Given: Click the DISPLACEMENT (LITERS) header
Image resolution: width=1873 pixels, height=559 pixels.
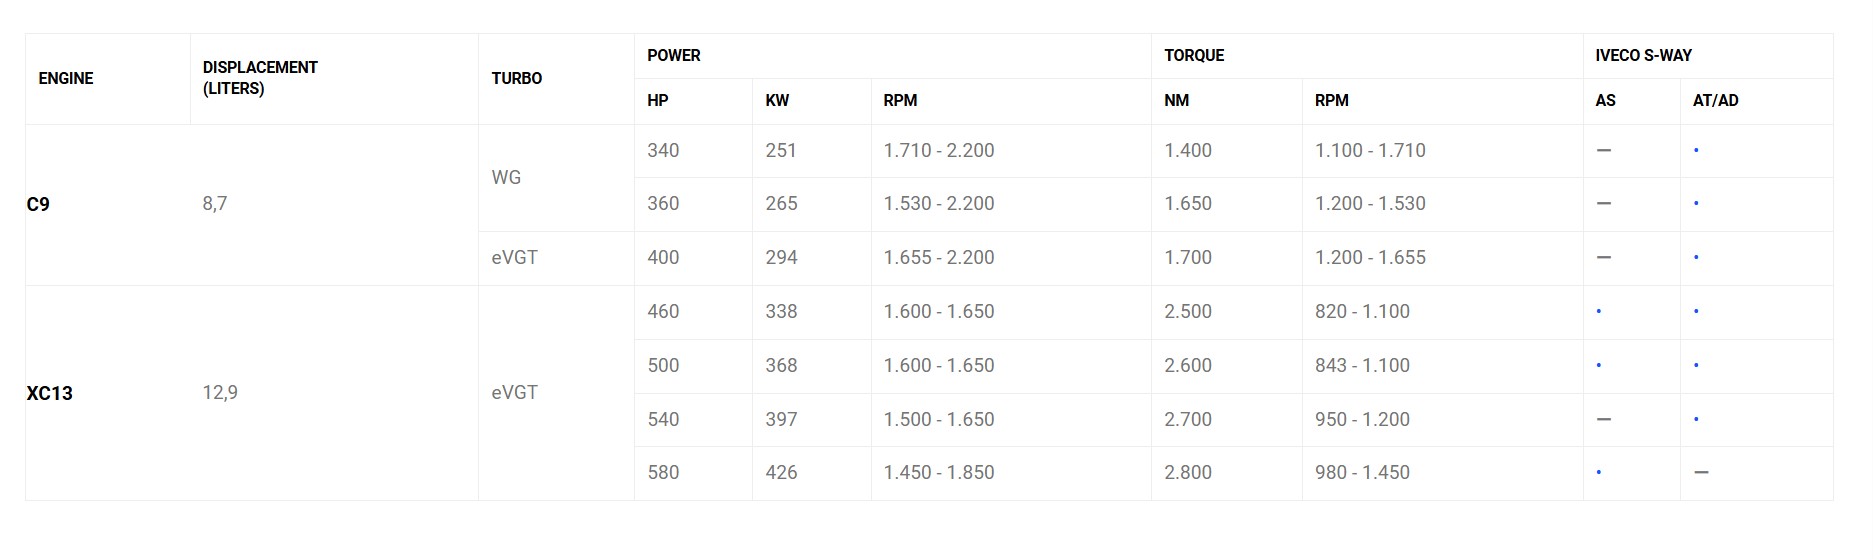Looking at the screenshot, I should point(260,78).
